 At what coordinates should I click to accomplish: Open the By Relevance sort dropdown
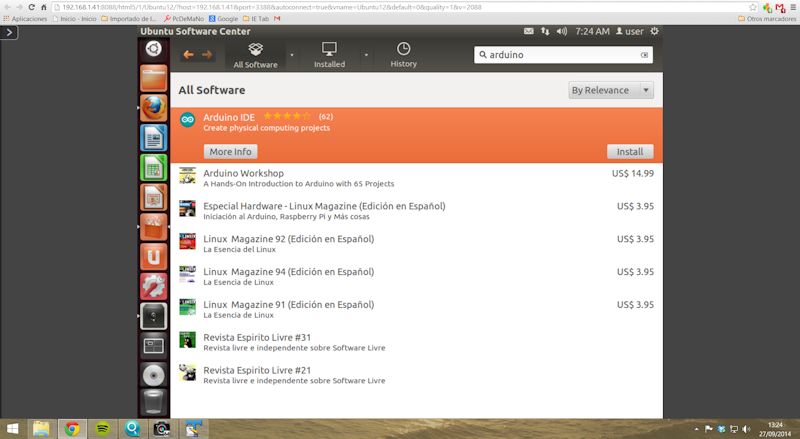611,90
